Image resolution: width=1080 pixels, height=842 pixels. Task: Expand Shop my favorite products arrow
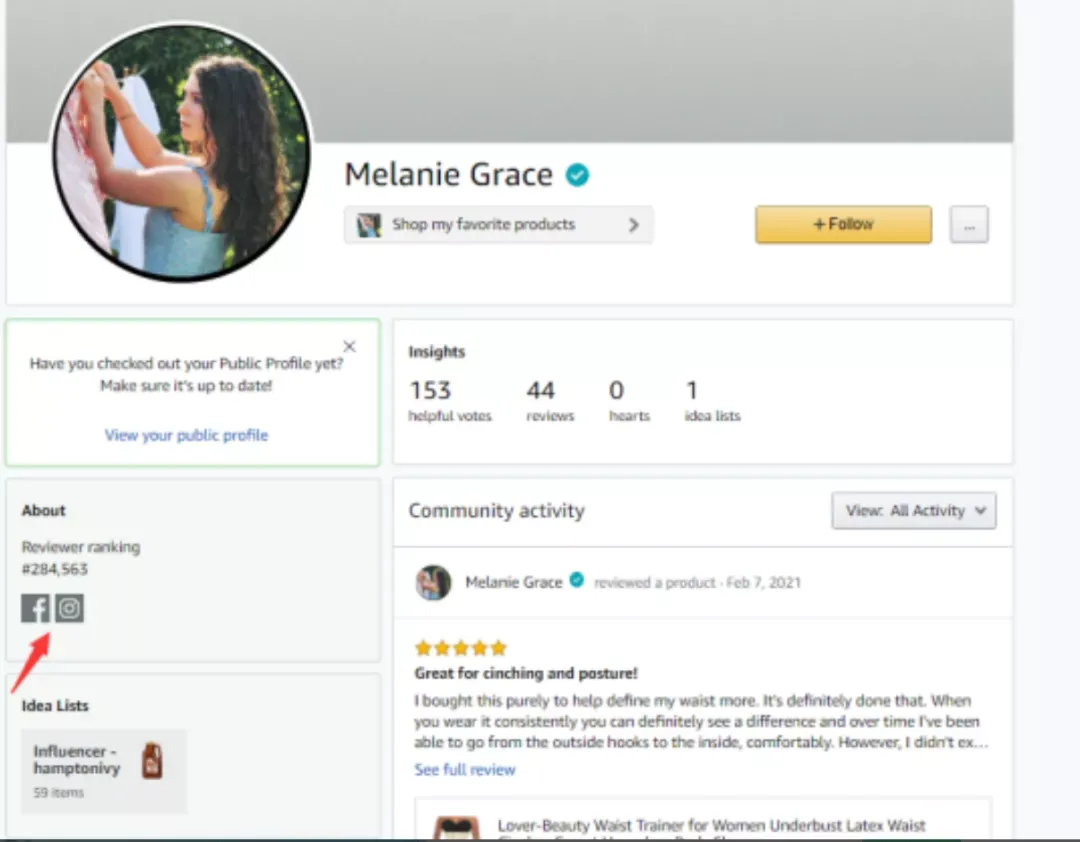[x=634, y=225]
